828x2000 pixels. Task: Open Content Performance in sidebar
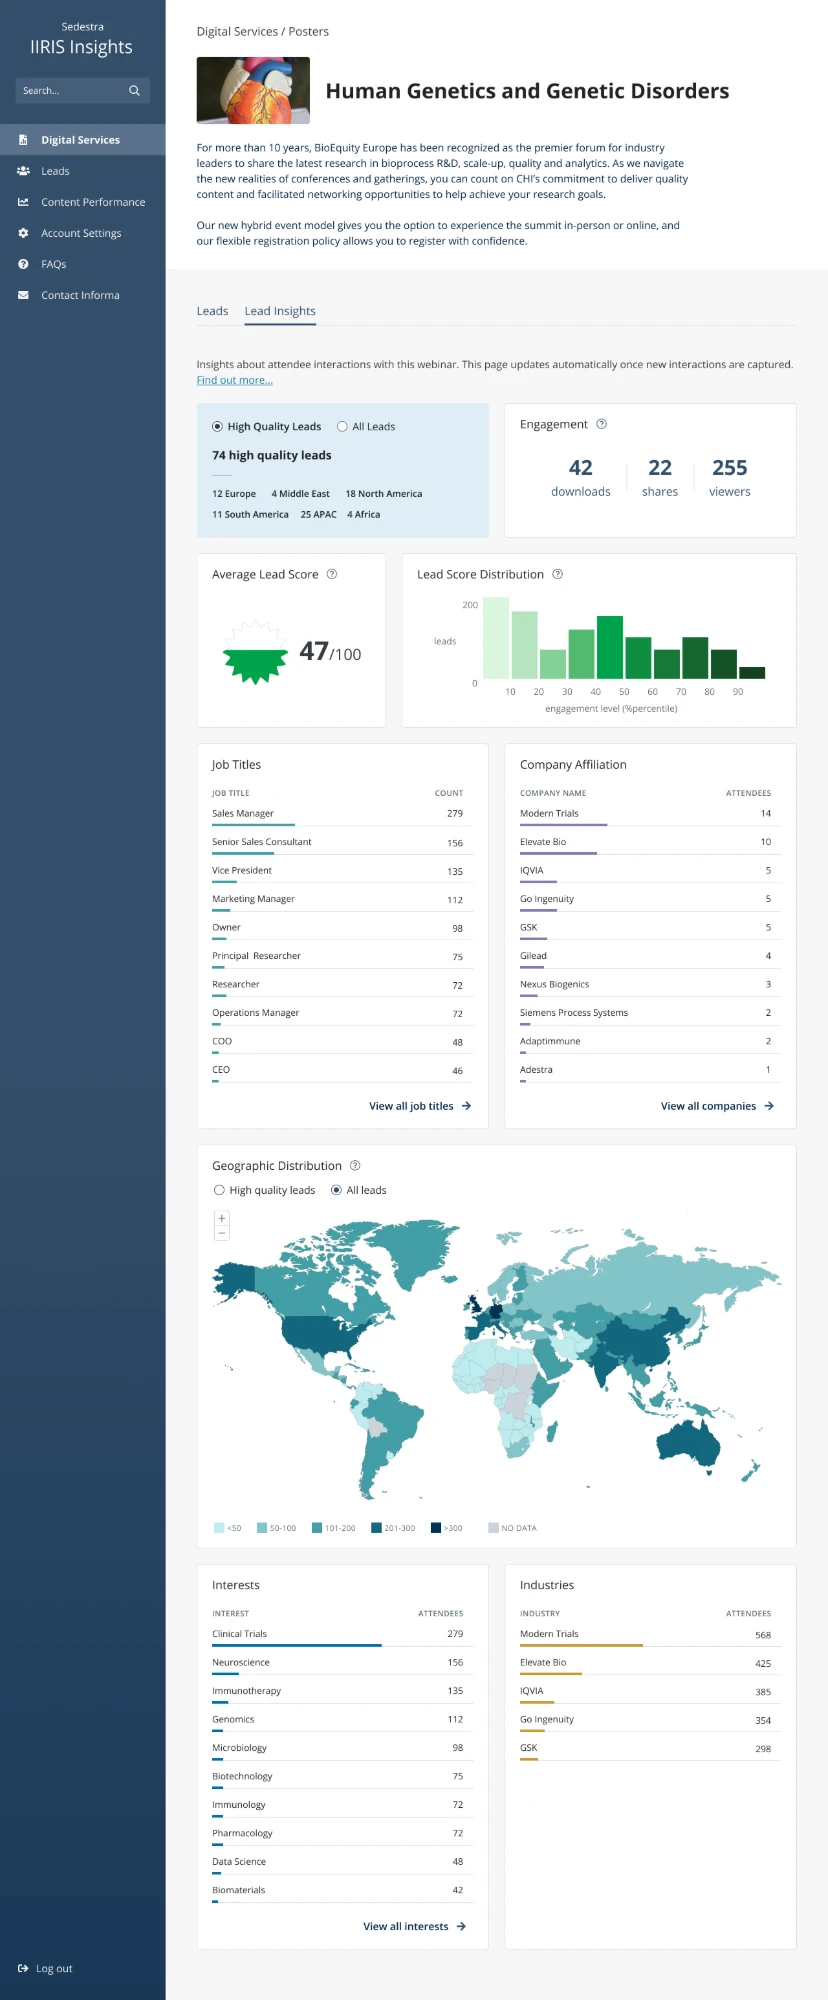point(82,202)
